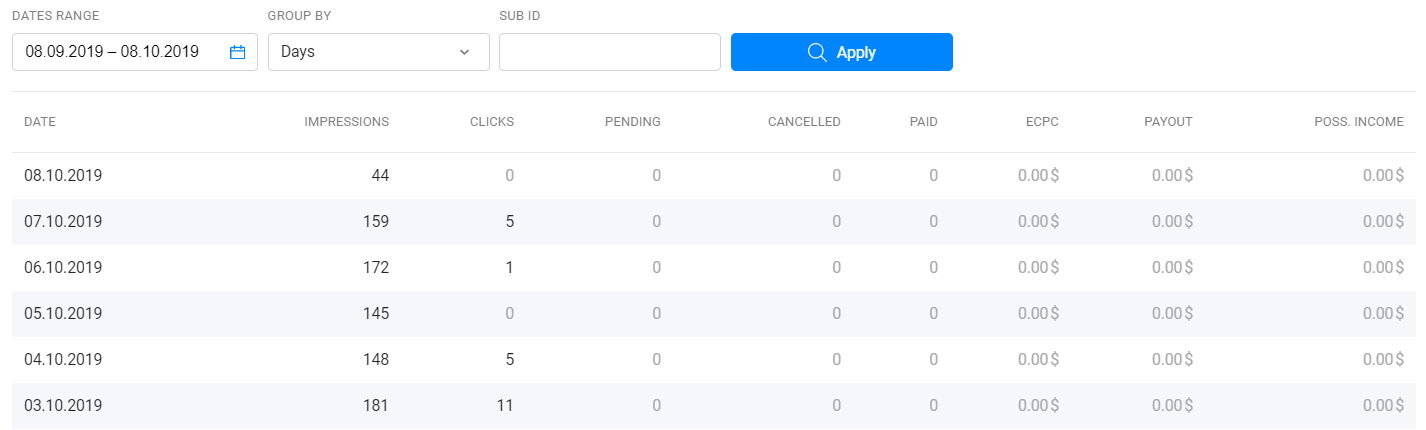Open the Days group-by dropdown

click(379, 52)
